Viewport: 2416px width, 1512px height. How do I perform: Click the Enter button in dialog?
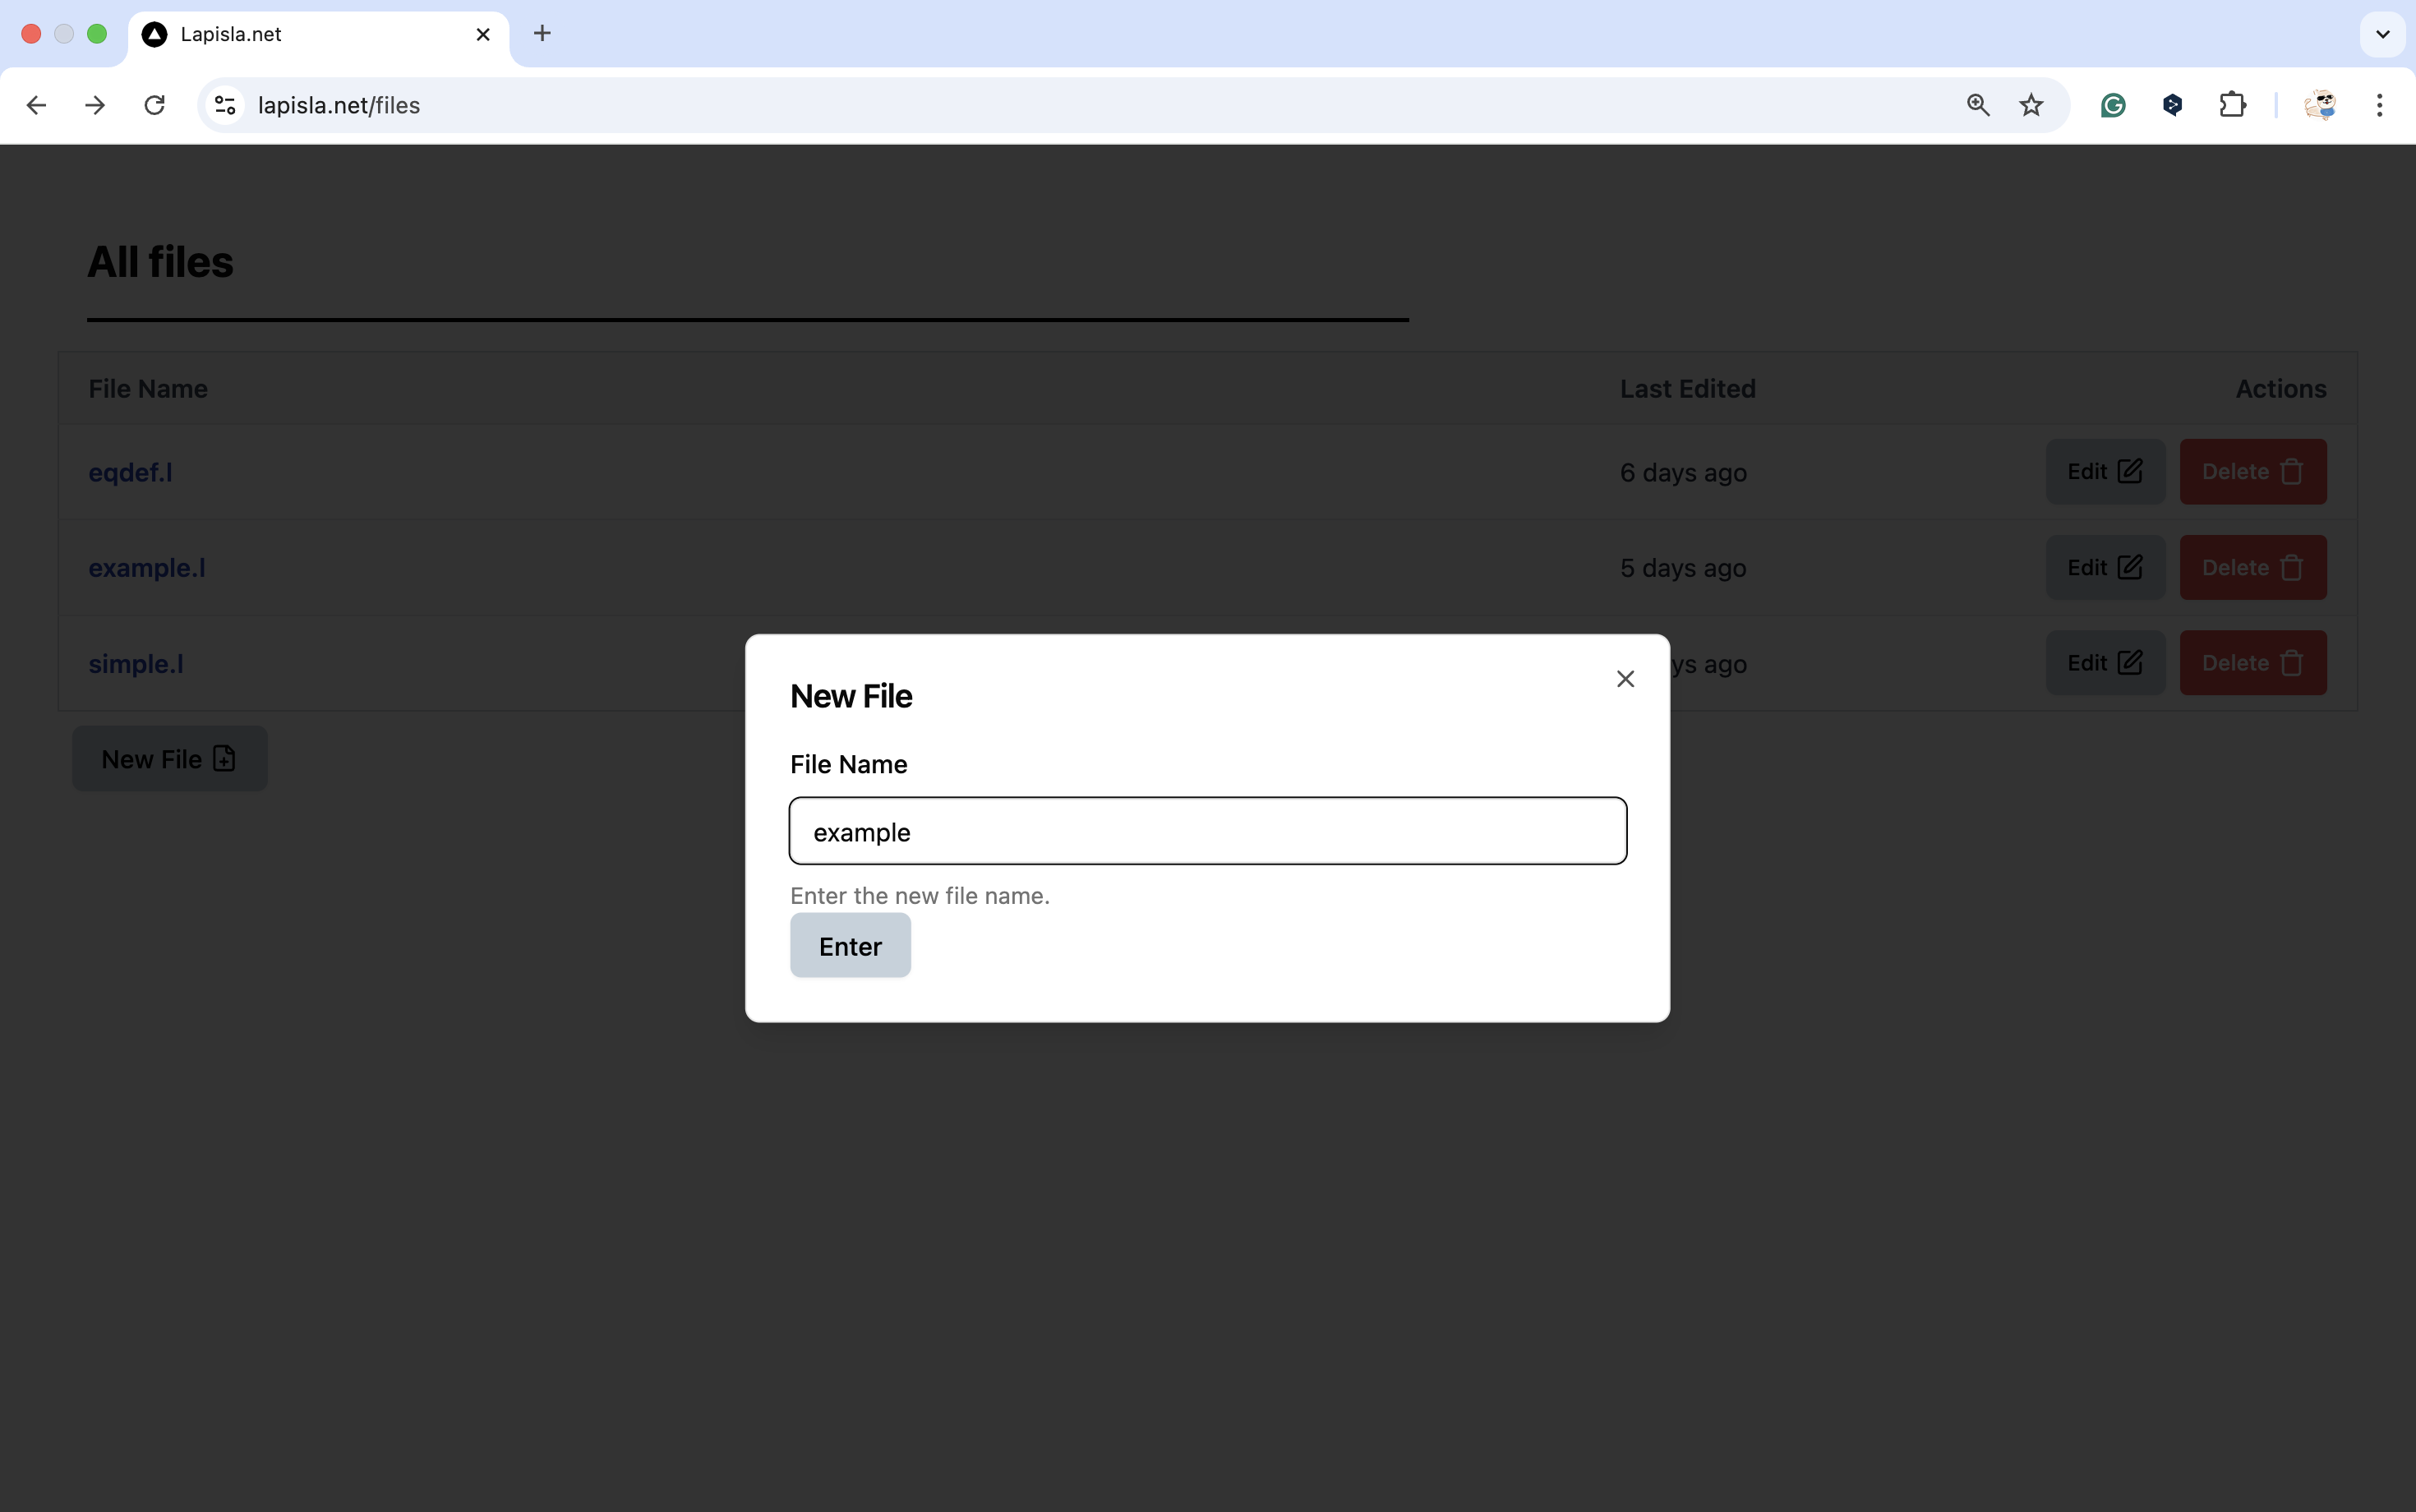tap(850, 946)
